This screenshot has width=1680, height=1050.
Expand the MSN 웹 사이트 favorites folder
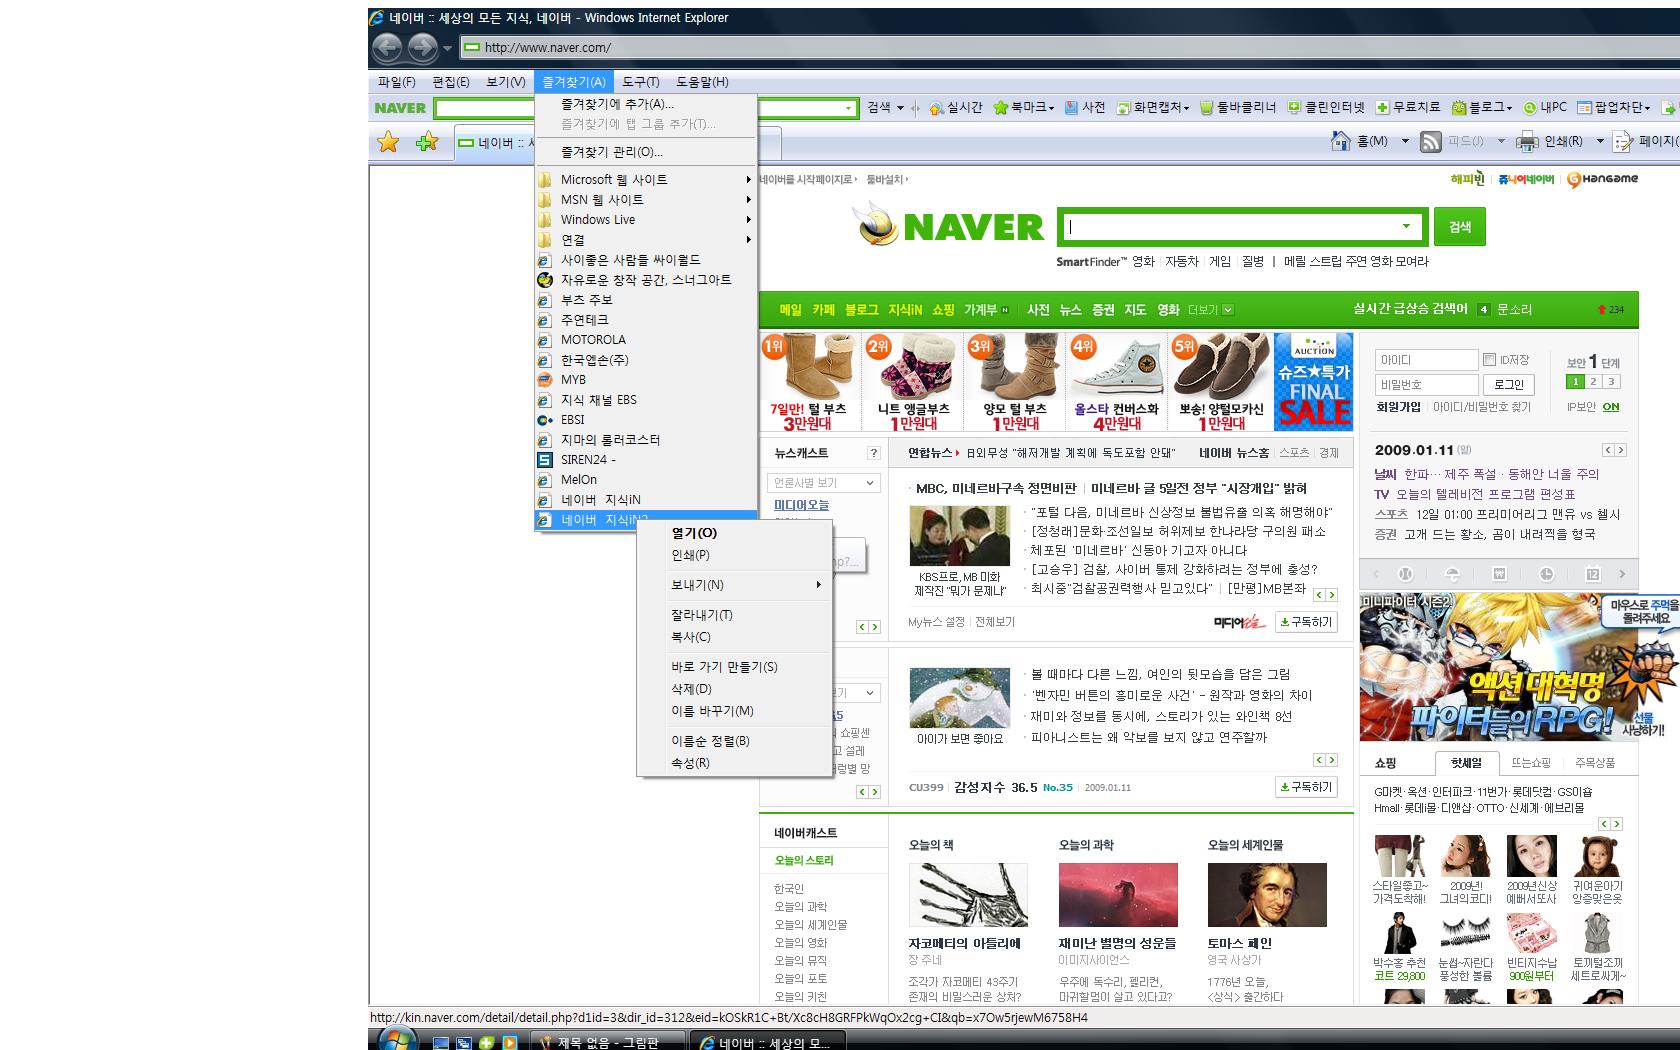coord(646,200)
